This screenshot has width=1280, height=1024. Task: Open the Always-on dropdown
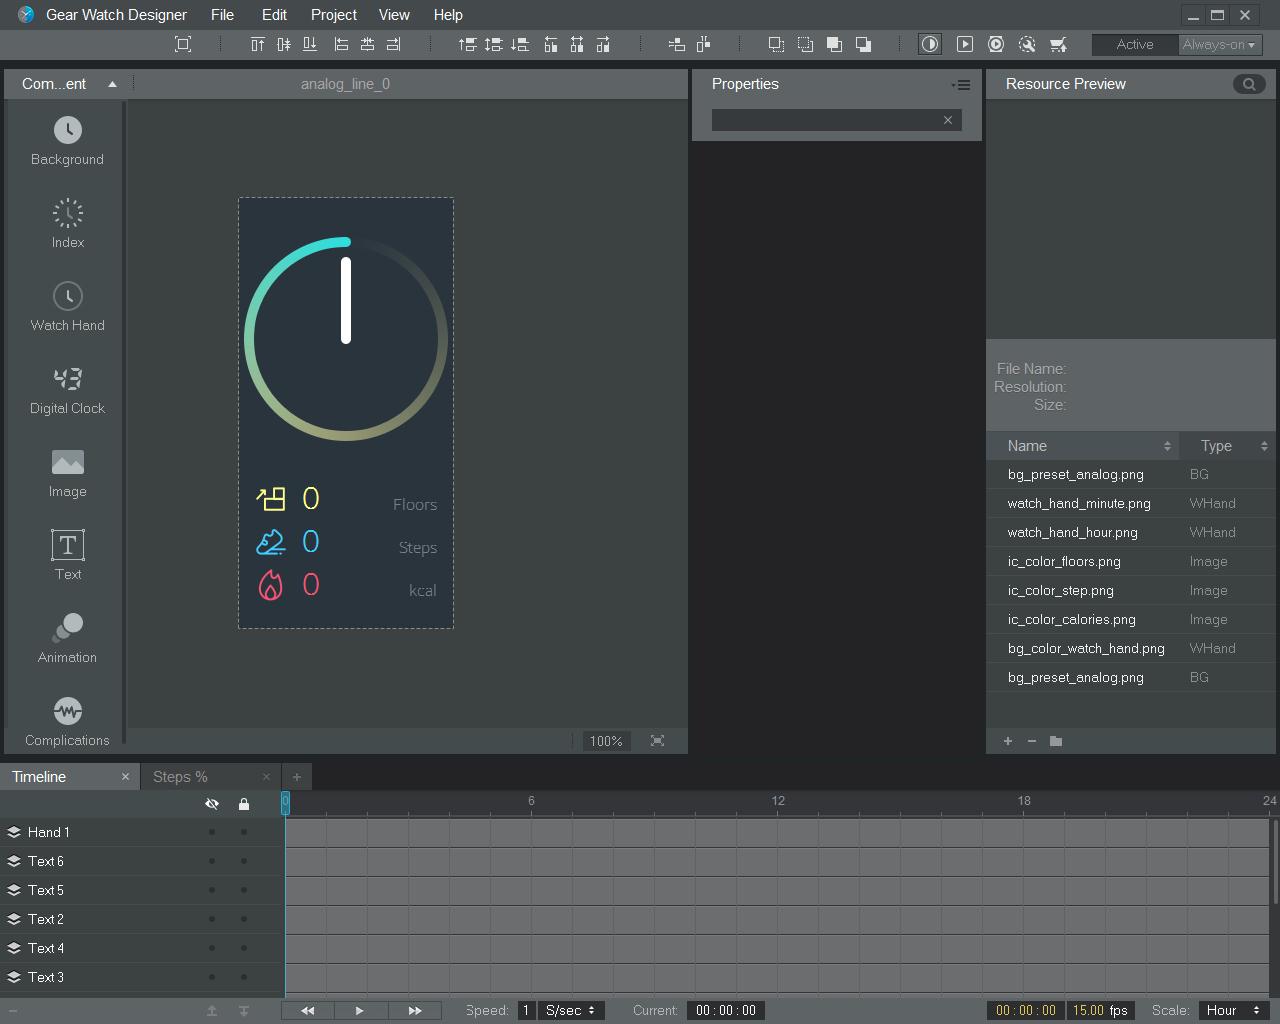(1220, 44)
